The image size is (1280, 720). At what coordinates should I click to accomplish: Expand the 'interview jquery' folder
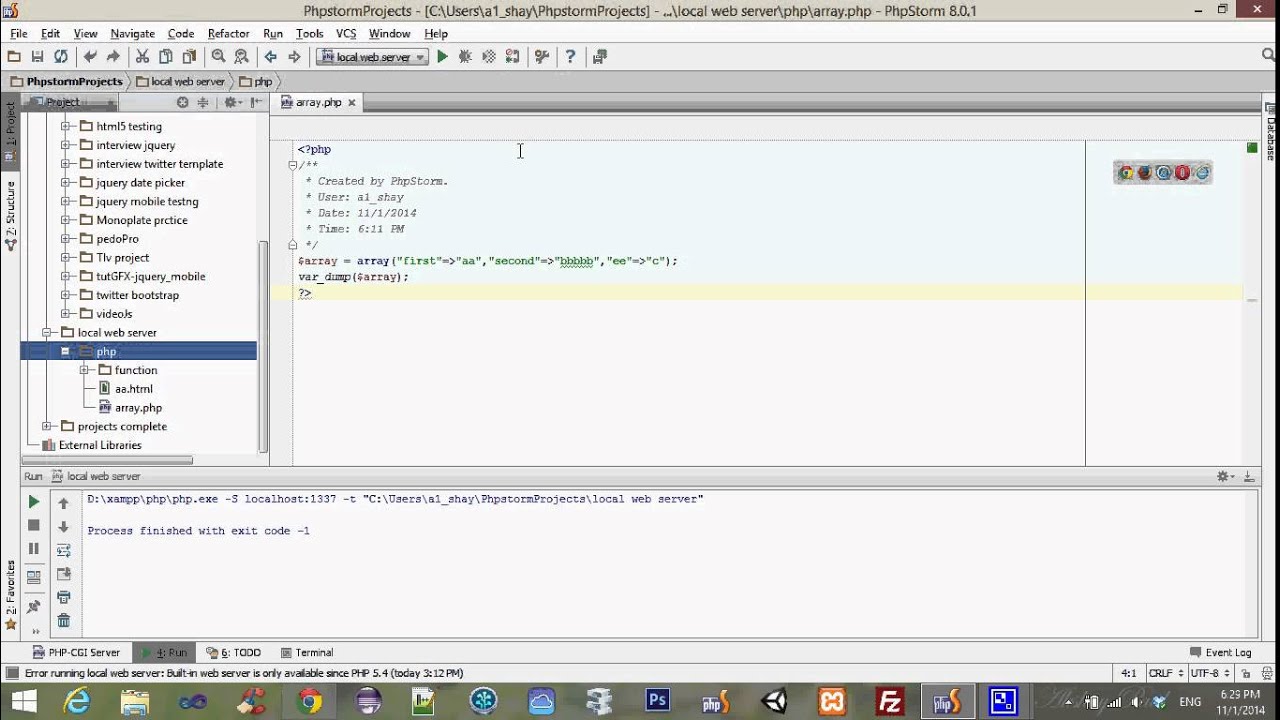(x=66, y=145)
